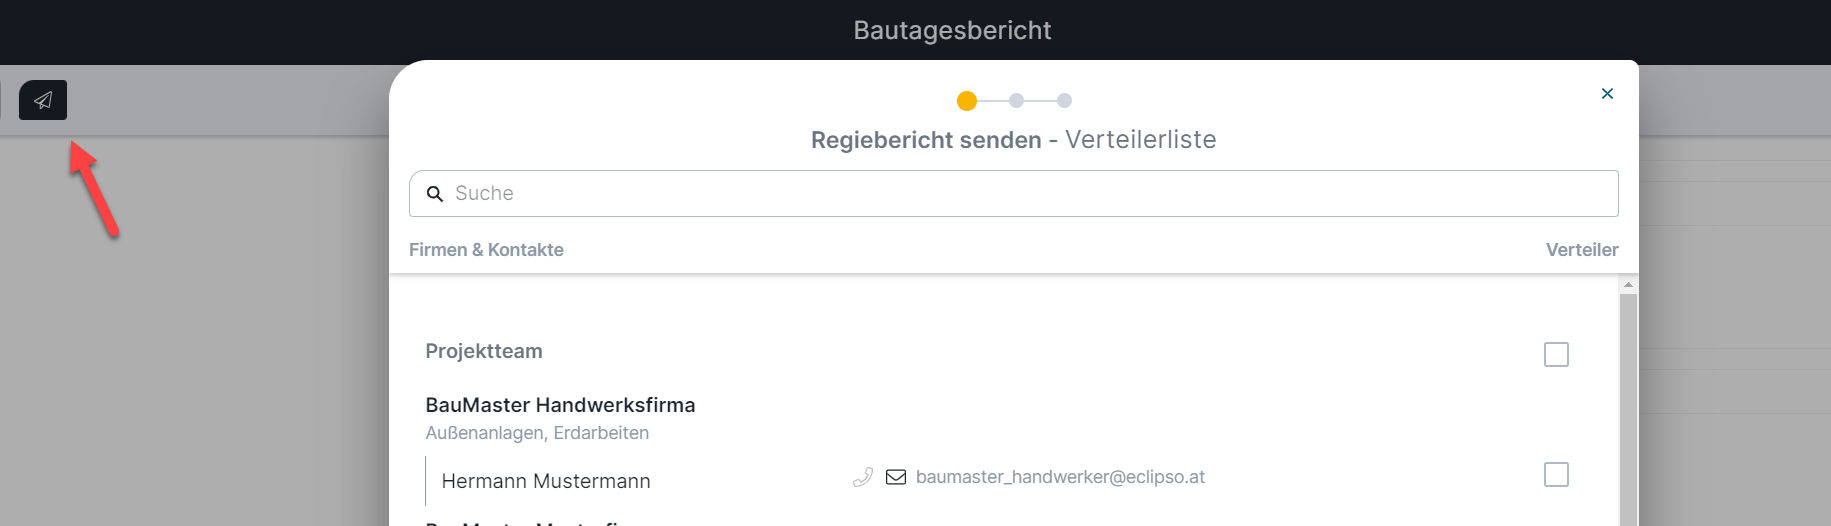The height and width of the screenshot is (526, 1831).
Task: Click the paper plane send icon
Action: click(x=43, y=100)
